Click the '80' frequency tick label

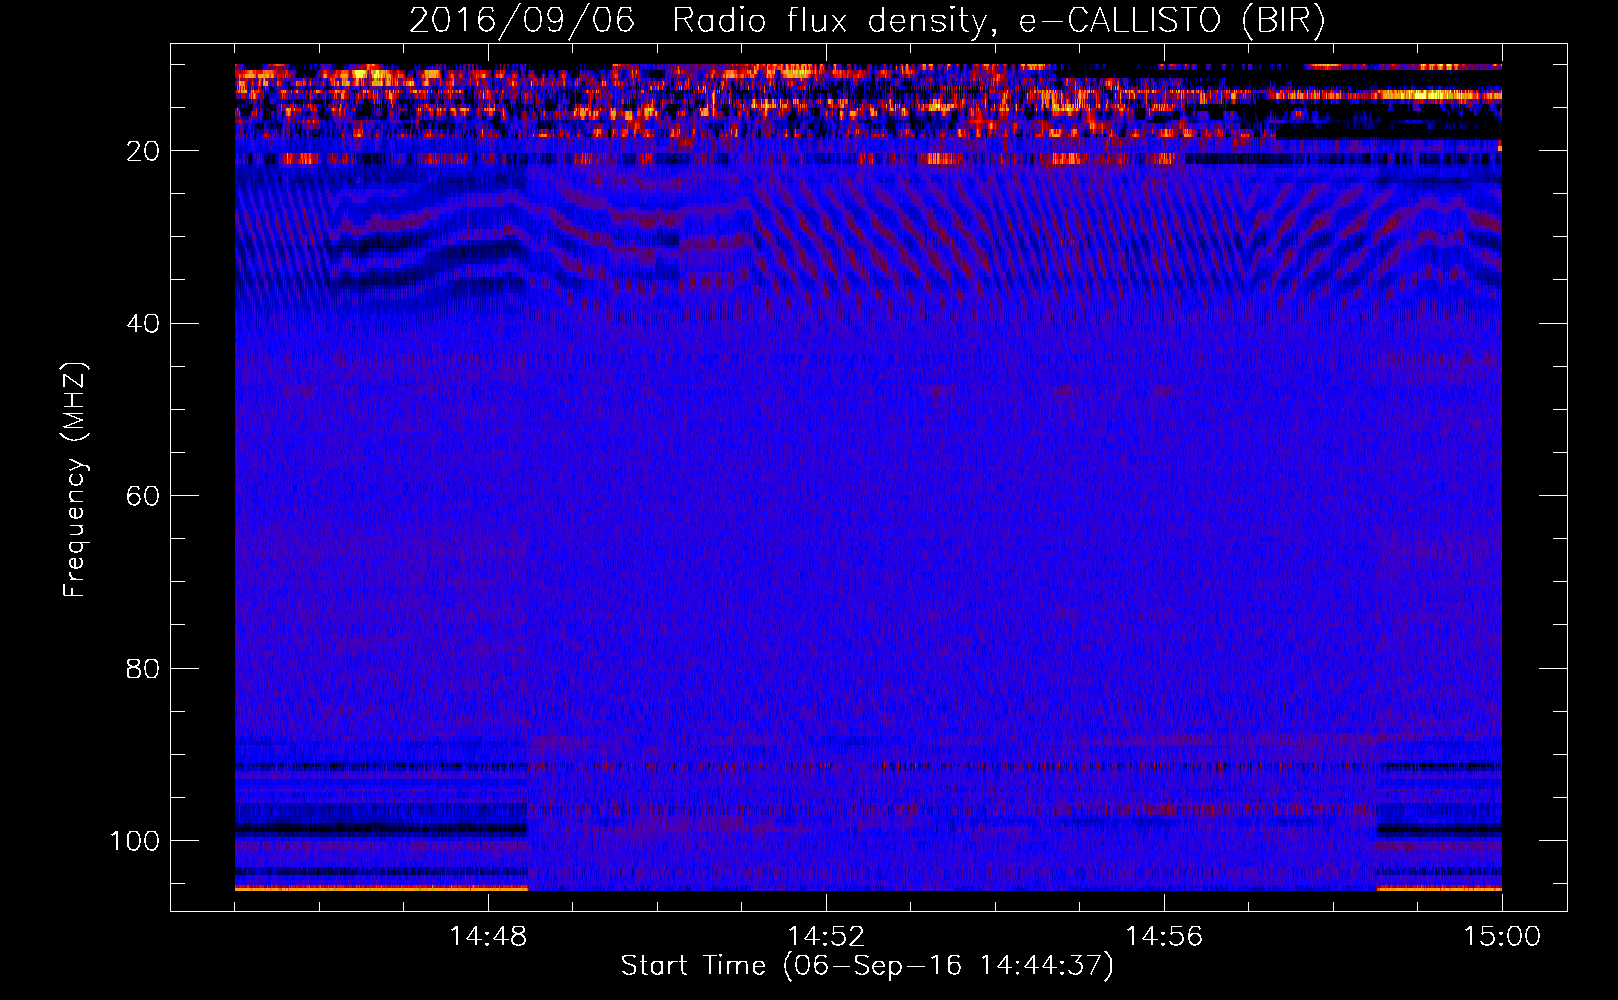click(143, 669)
